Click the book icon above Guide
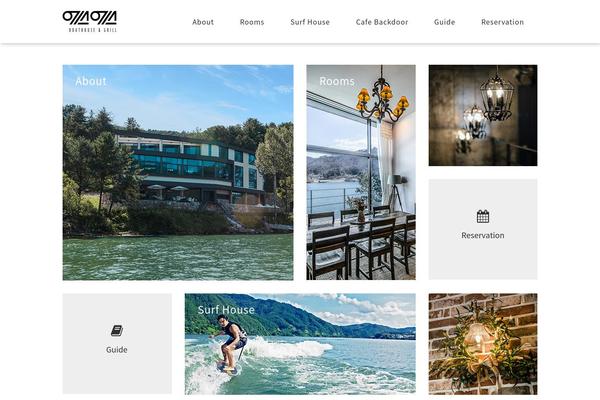600x400 pixels. click(x=117, y=331)
